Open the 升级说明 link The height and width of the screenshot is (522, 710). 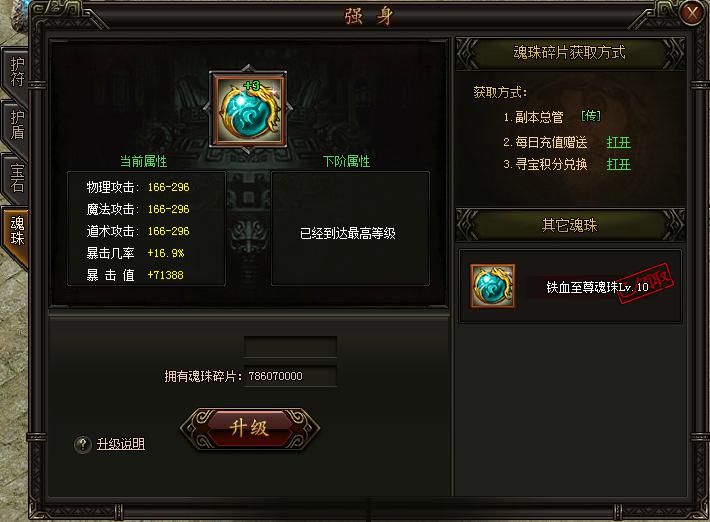click(120, 444)
